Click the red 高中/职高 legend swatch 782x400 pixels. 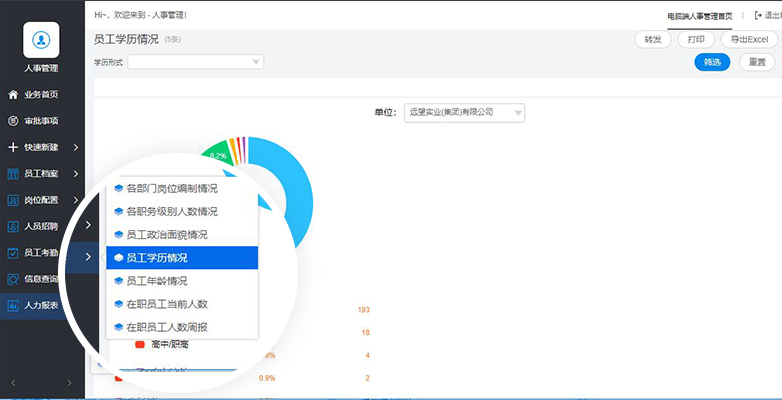[x=140, y=345]
